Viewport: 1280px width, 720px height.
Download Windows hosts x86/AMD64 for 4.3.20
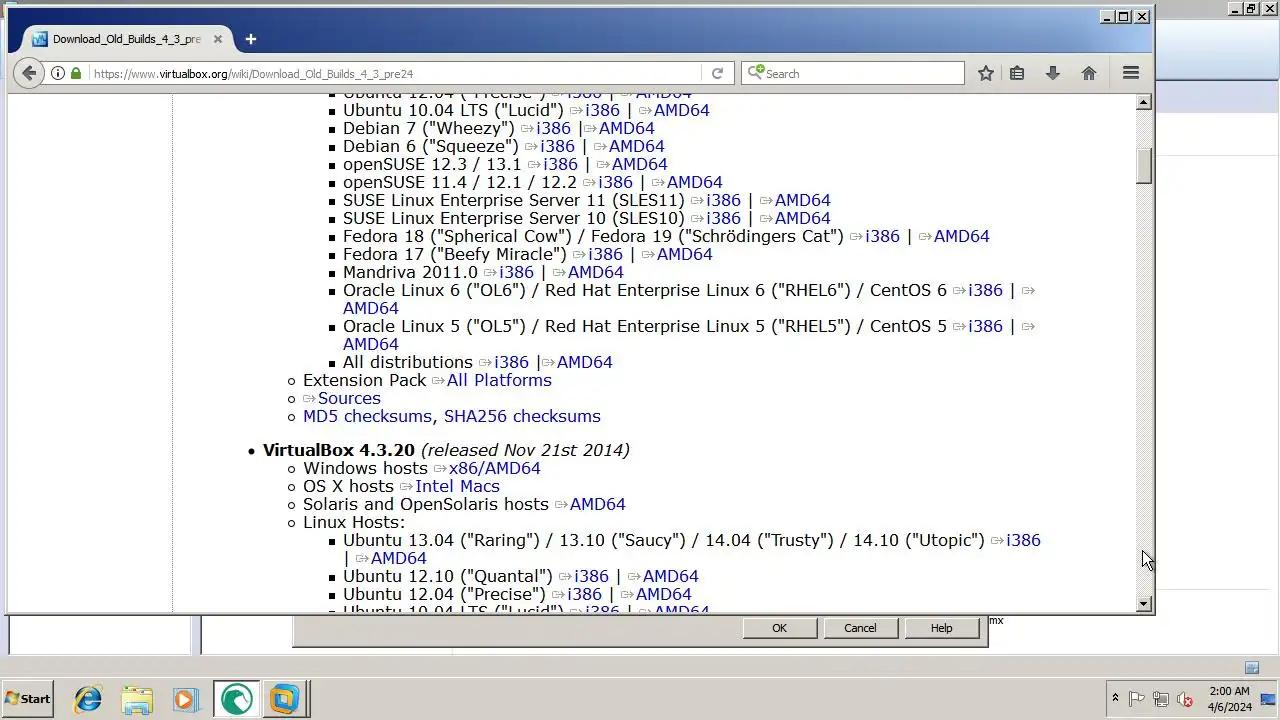pyautogui.click(x=494, y=468)
